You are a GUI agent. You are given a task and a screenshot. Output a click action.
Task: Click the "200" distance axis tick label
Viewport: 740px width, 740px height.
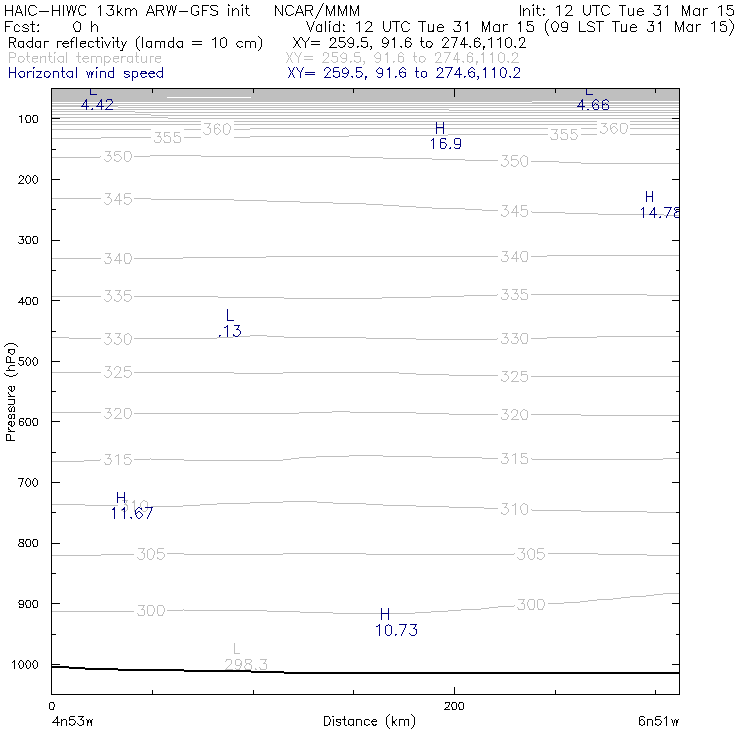point(454,706)
